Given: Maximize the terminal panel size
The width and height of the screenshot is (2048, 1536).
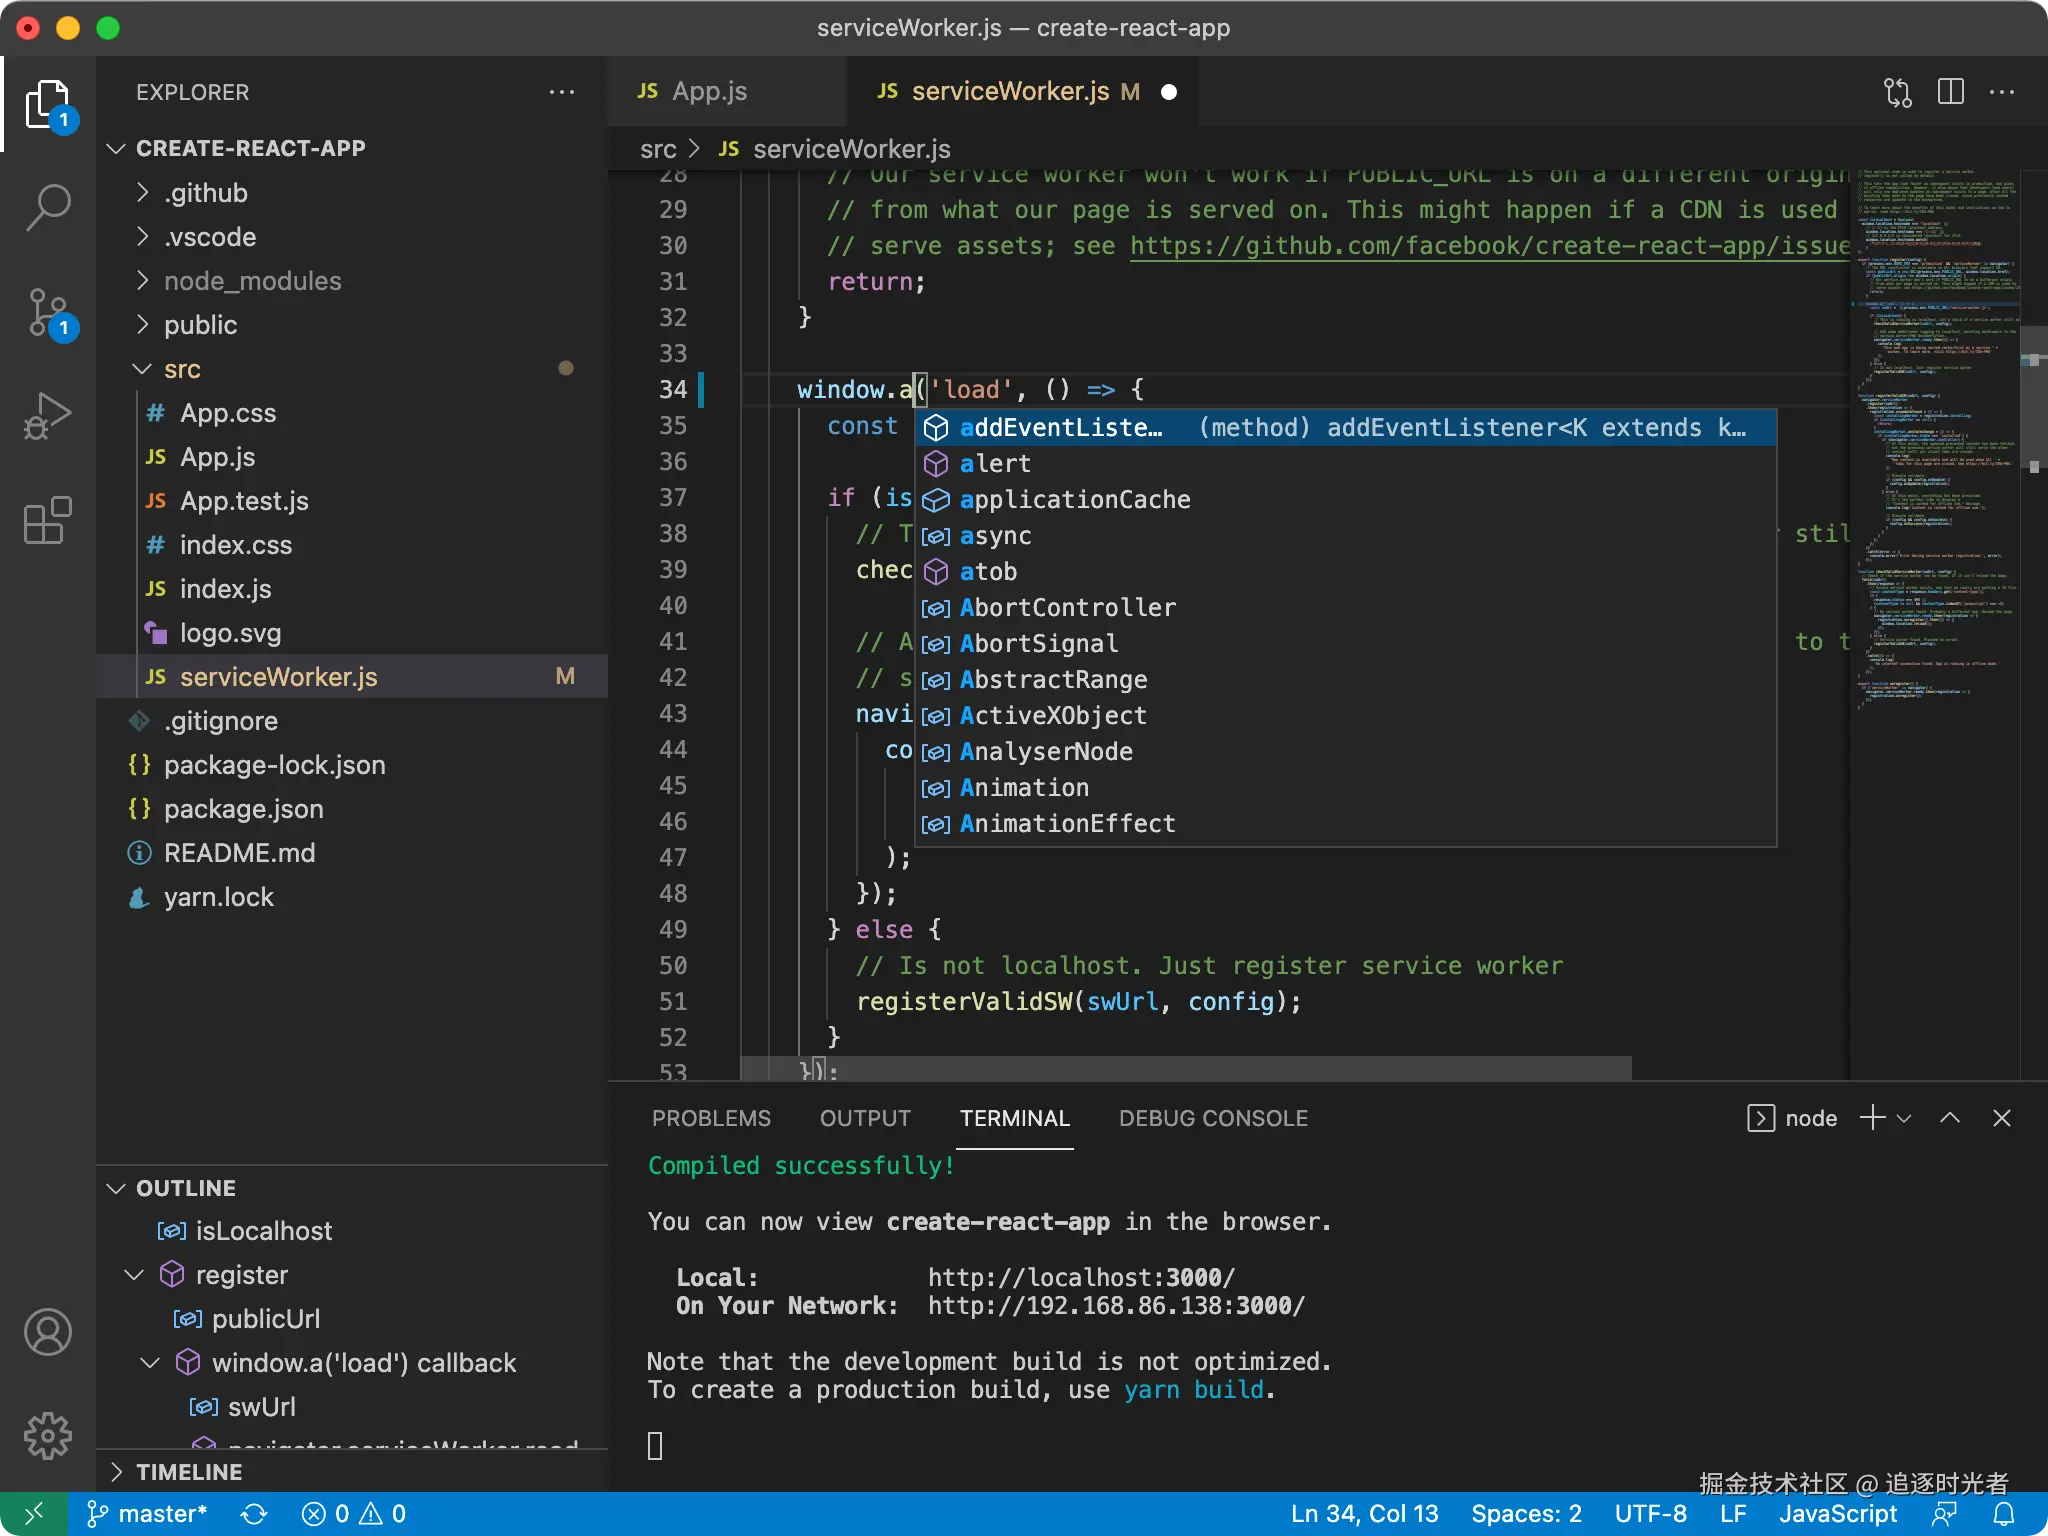Looking at the screenshot, I should coord(1950,1118).
